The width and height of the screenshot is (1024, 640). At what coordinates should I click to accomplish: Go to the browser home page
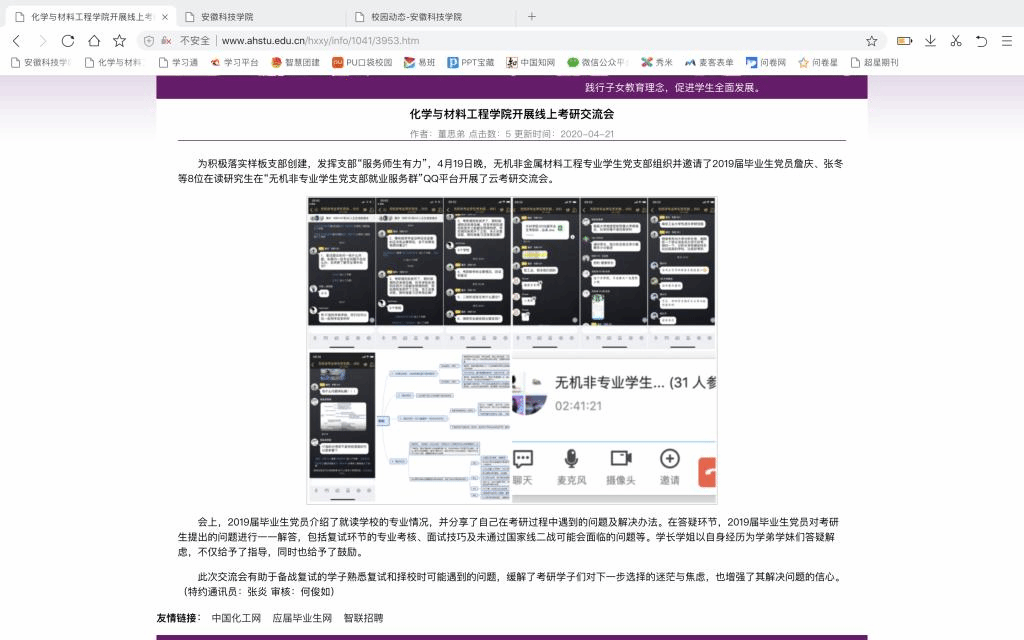click(x=94, y=41)
